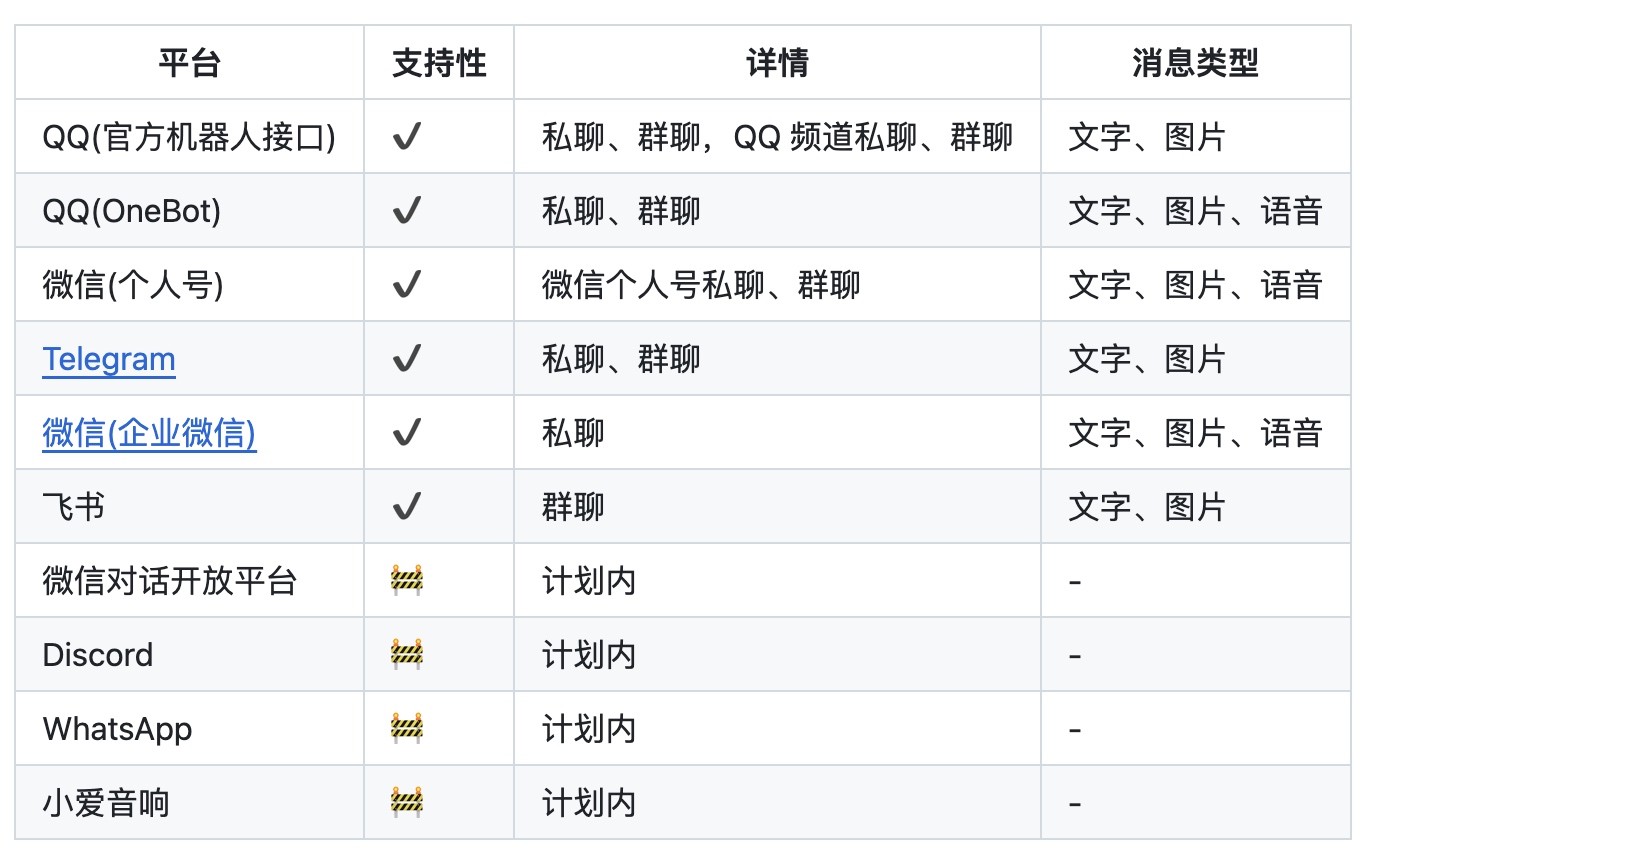Click the checkmark in the 微信(个人号) row
The image size is (1636, 856).
[407, 285]
